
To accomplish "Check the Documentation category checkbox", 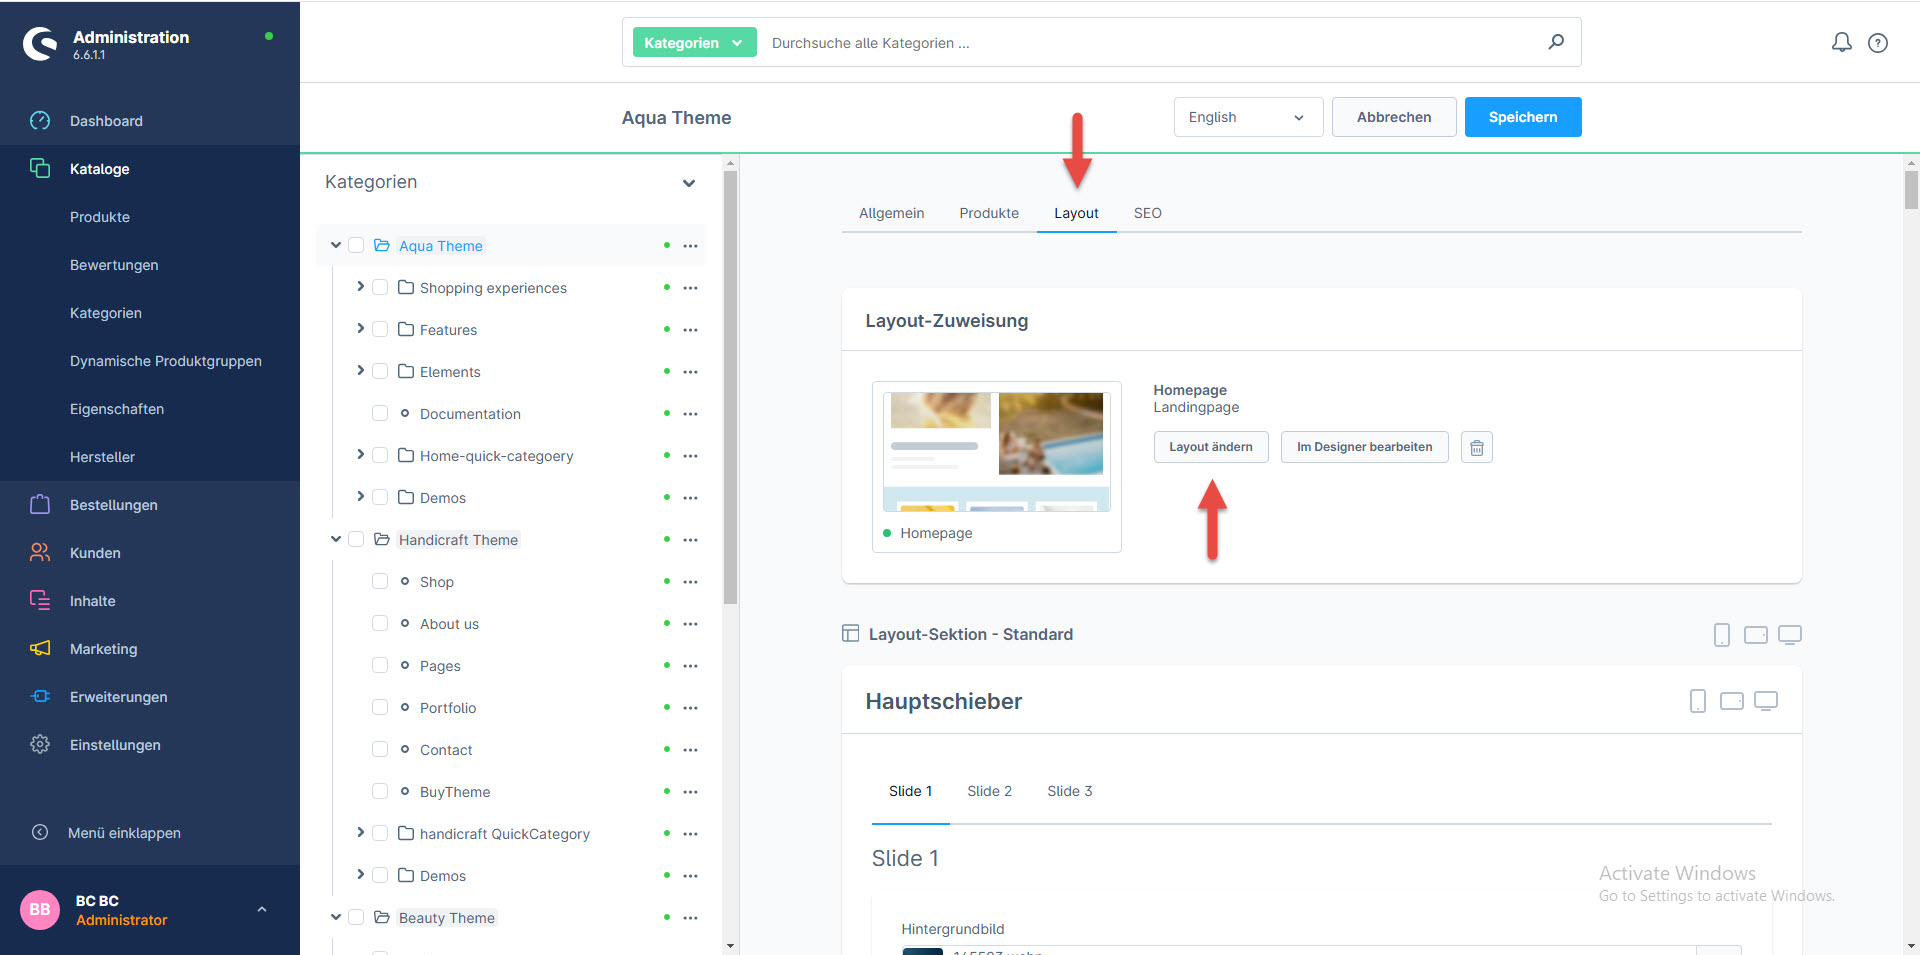I will pos(380,414).
